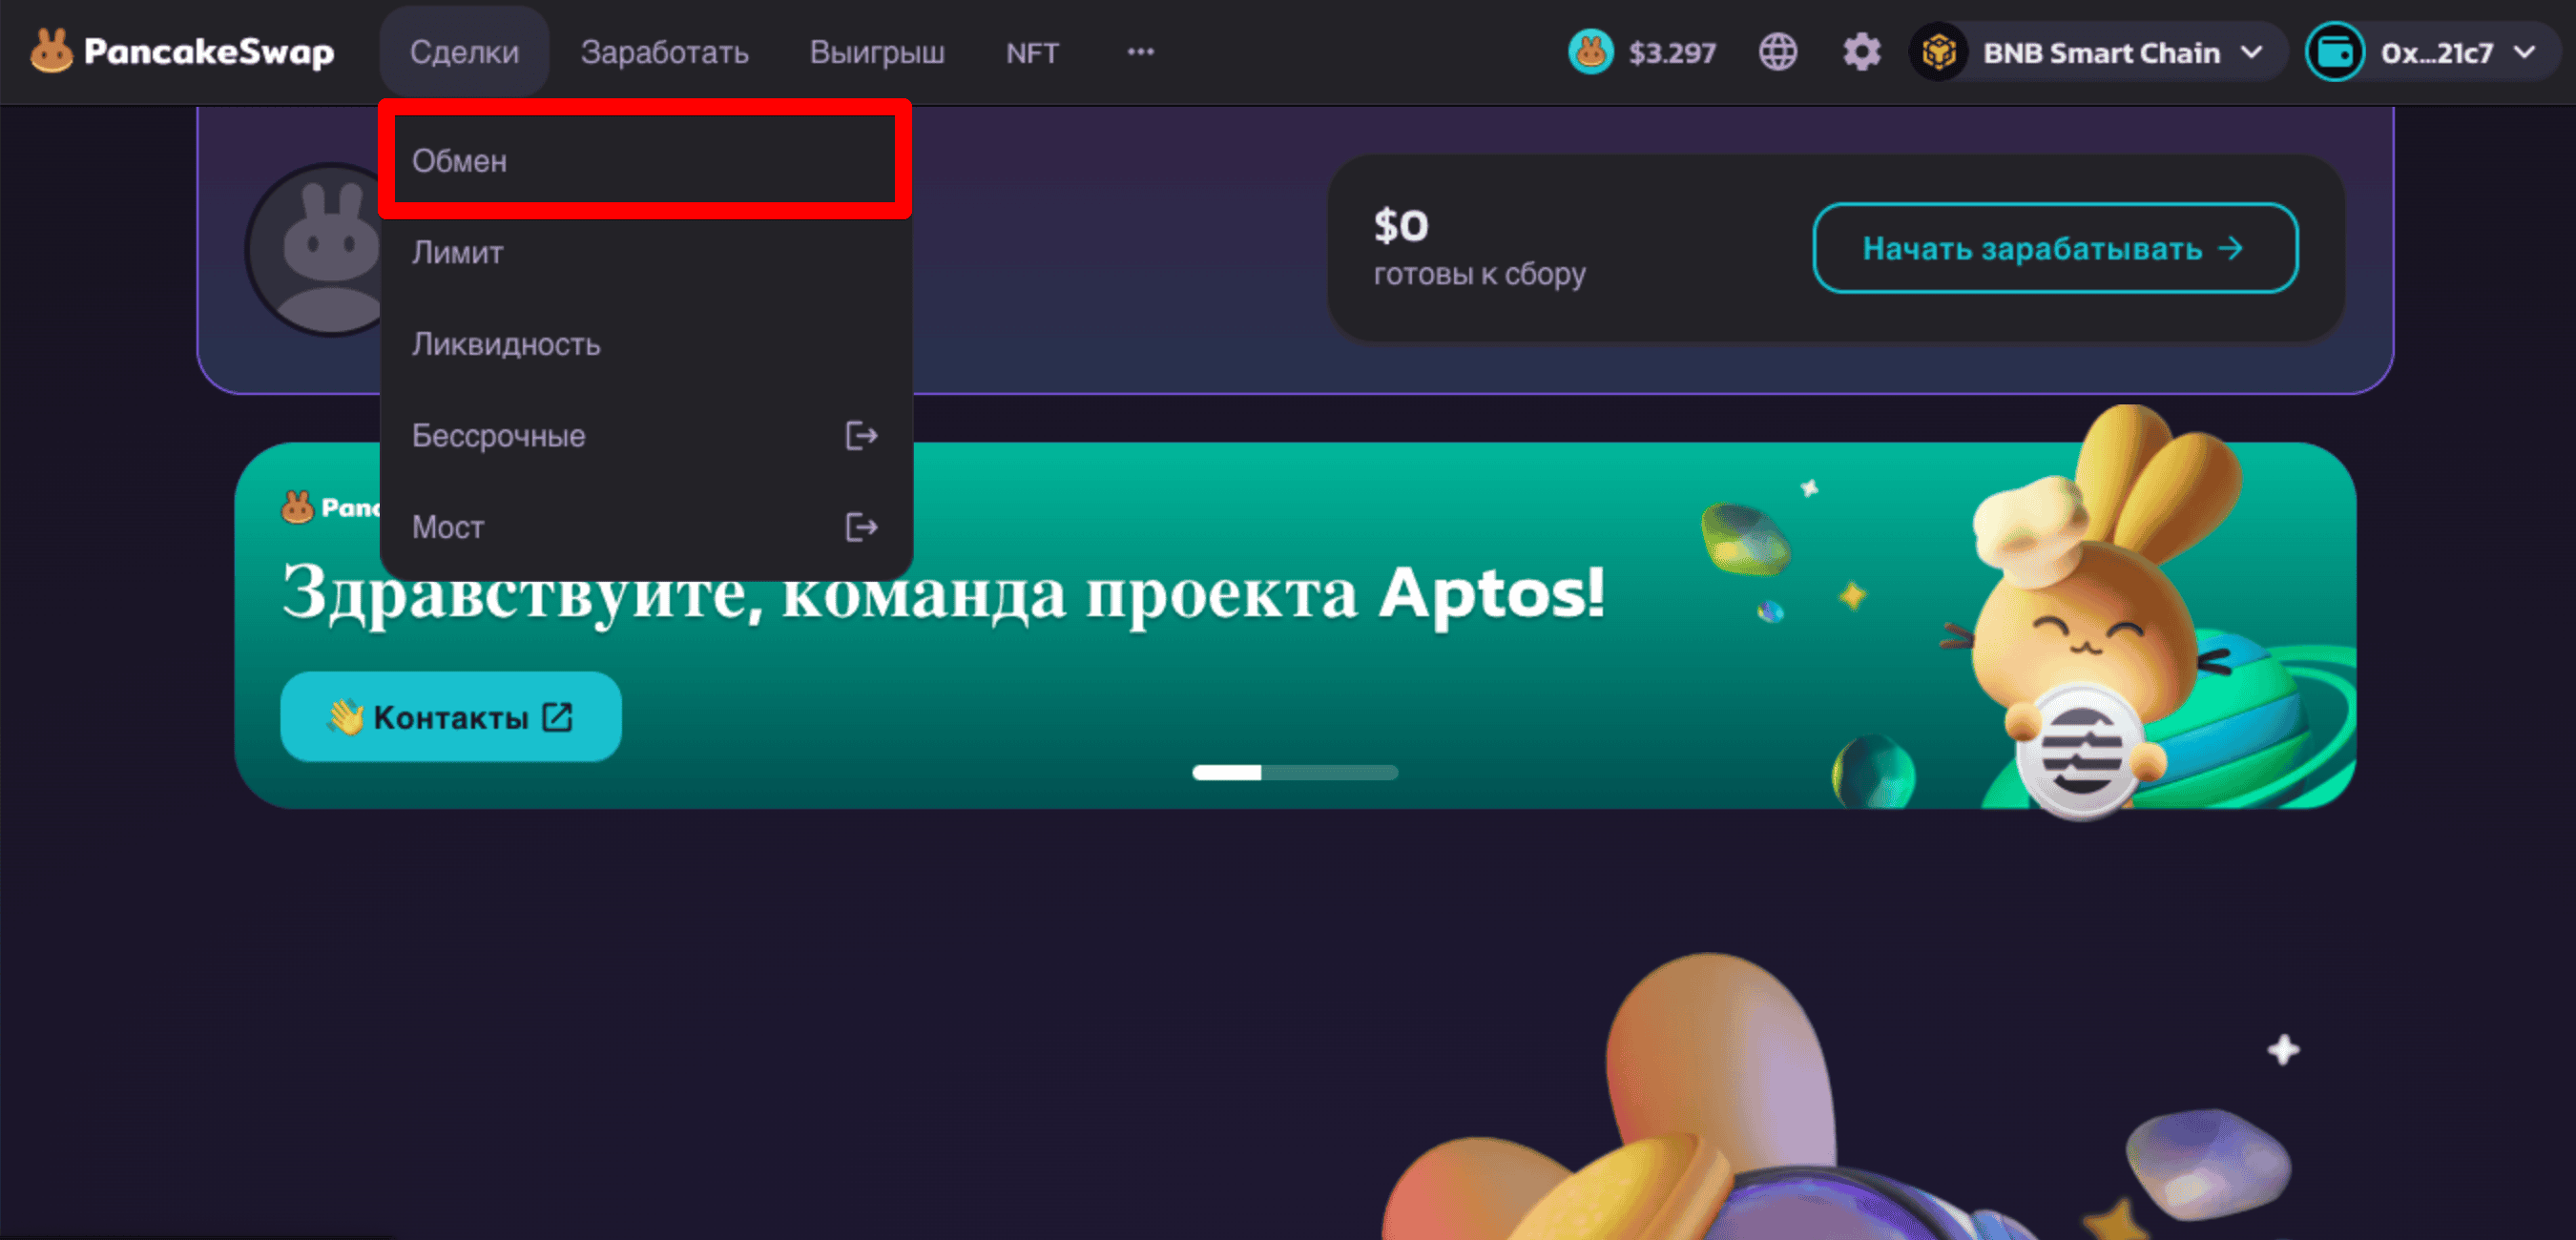Viewport: 2576px width, 1240px height.
Task: Click the BNB chain cube icon
Action: coord(1938,52)
